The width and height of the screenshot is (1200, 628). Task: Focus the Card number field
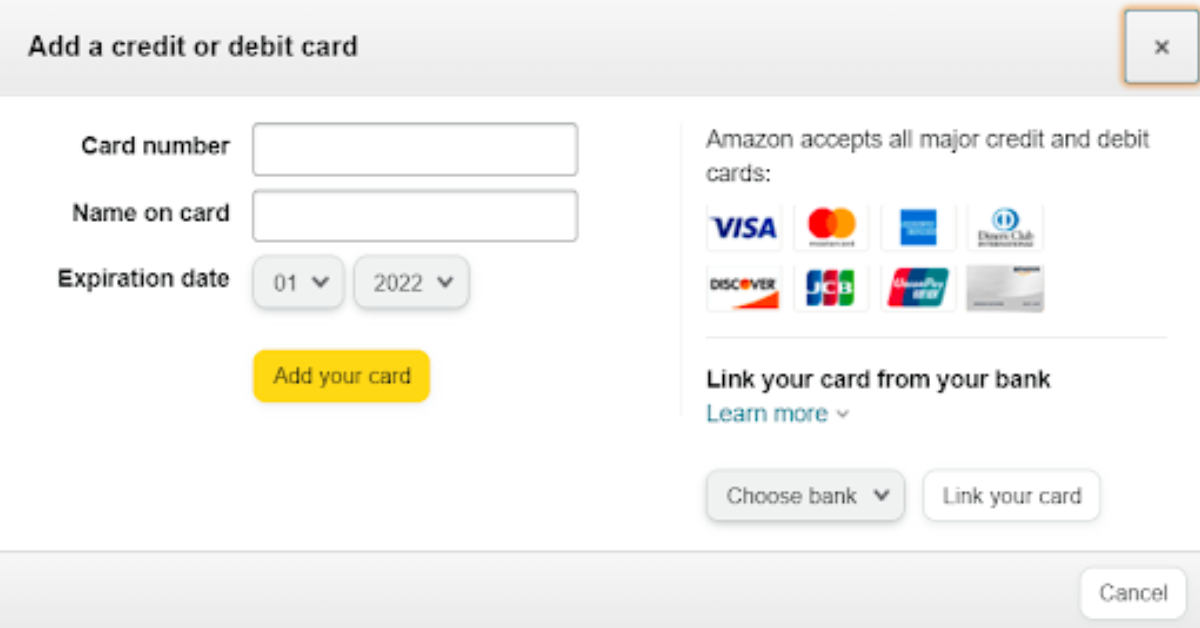(x=415, y=149)
